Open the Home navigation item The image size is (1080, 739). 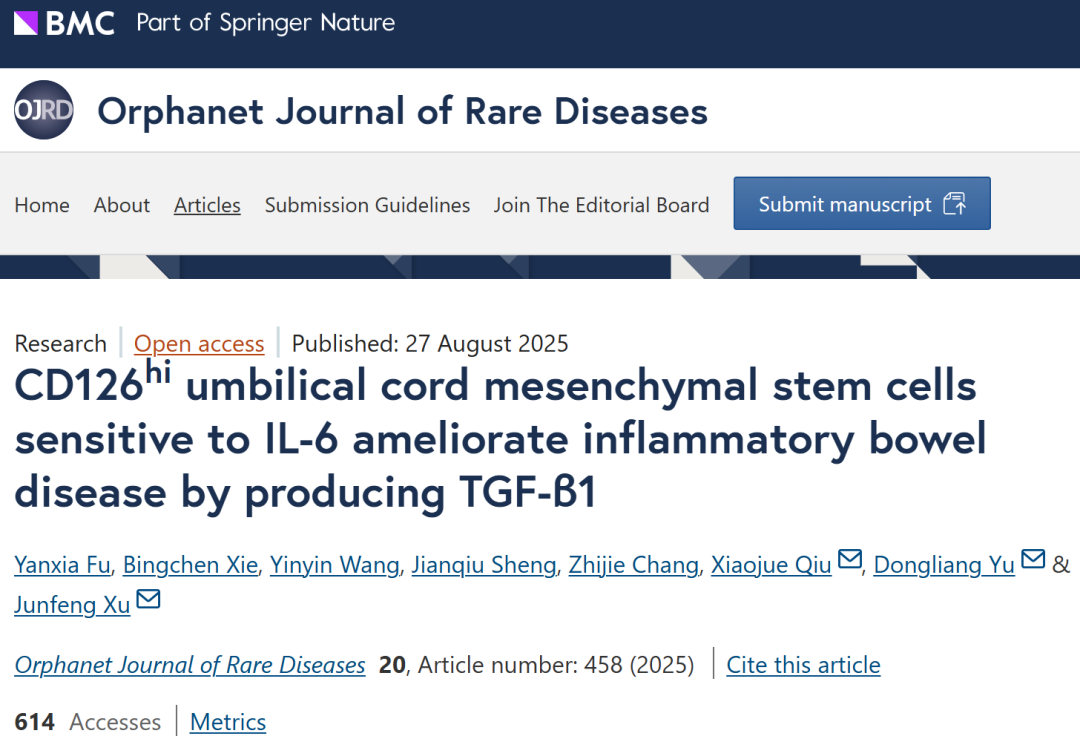(x=42, y=205)
